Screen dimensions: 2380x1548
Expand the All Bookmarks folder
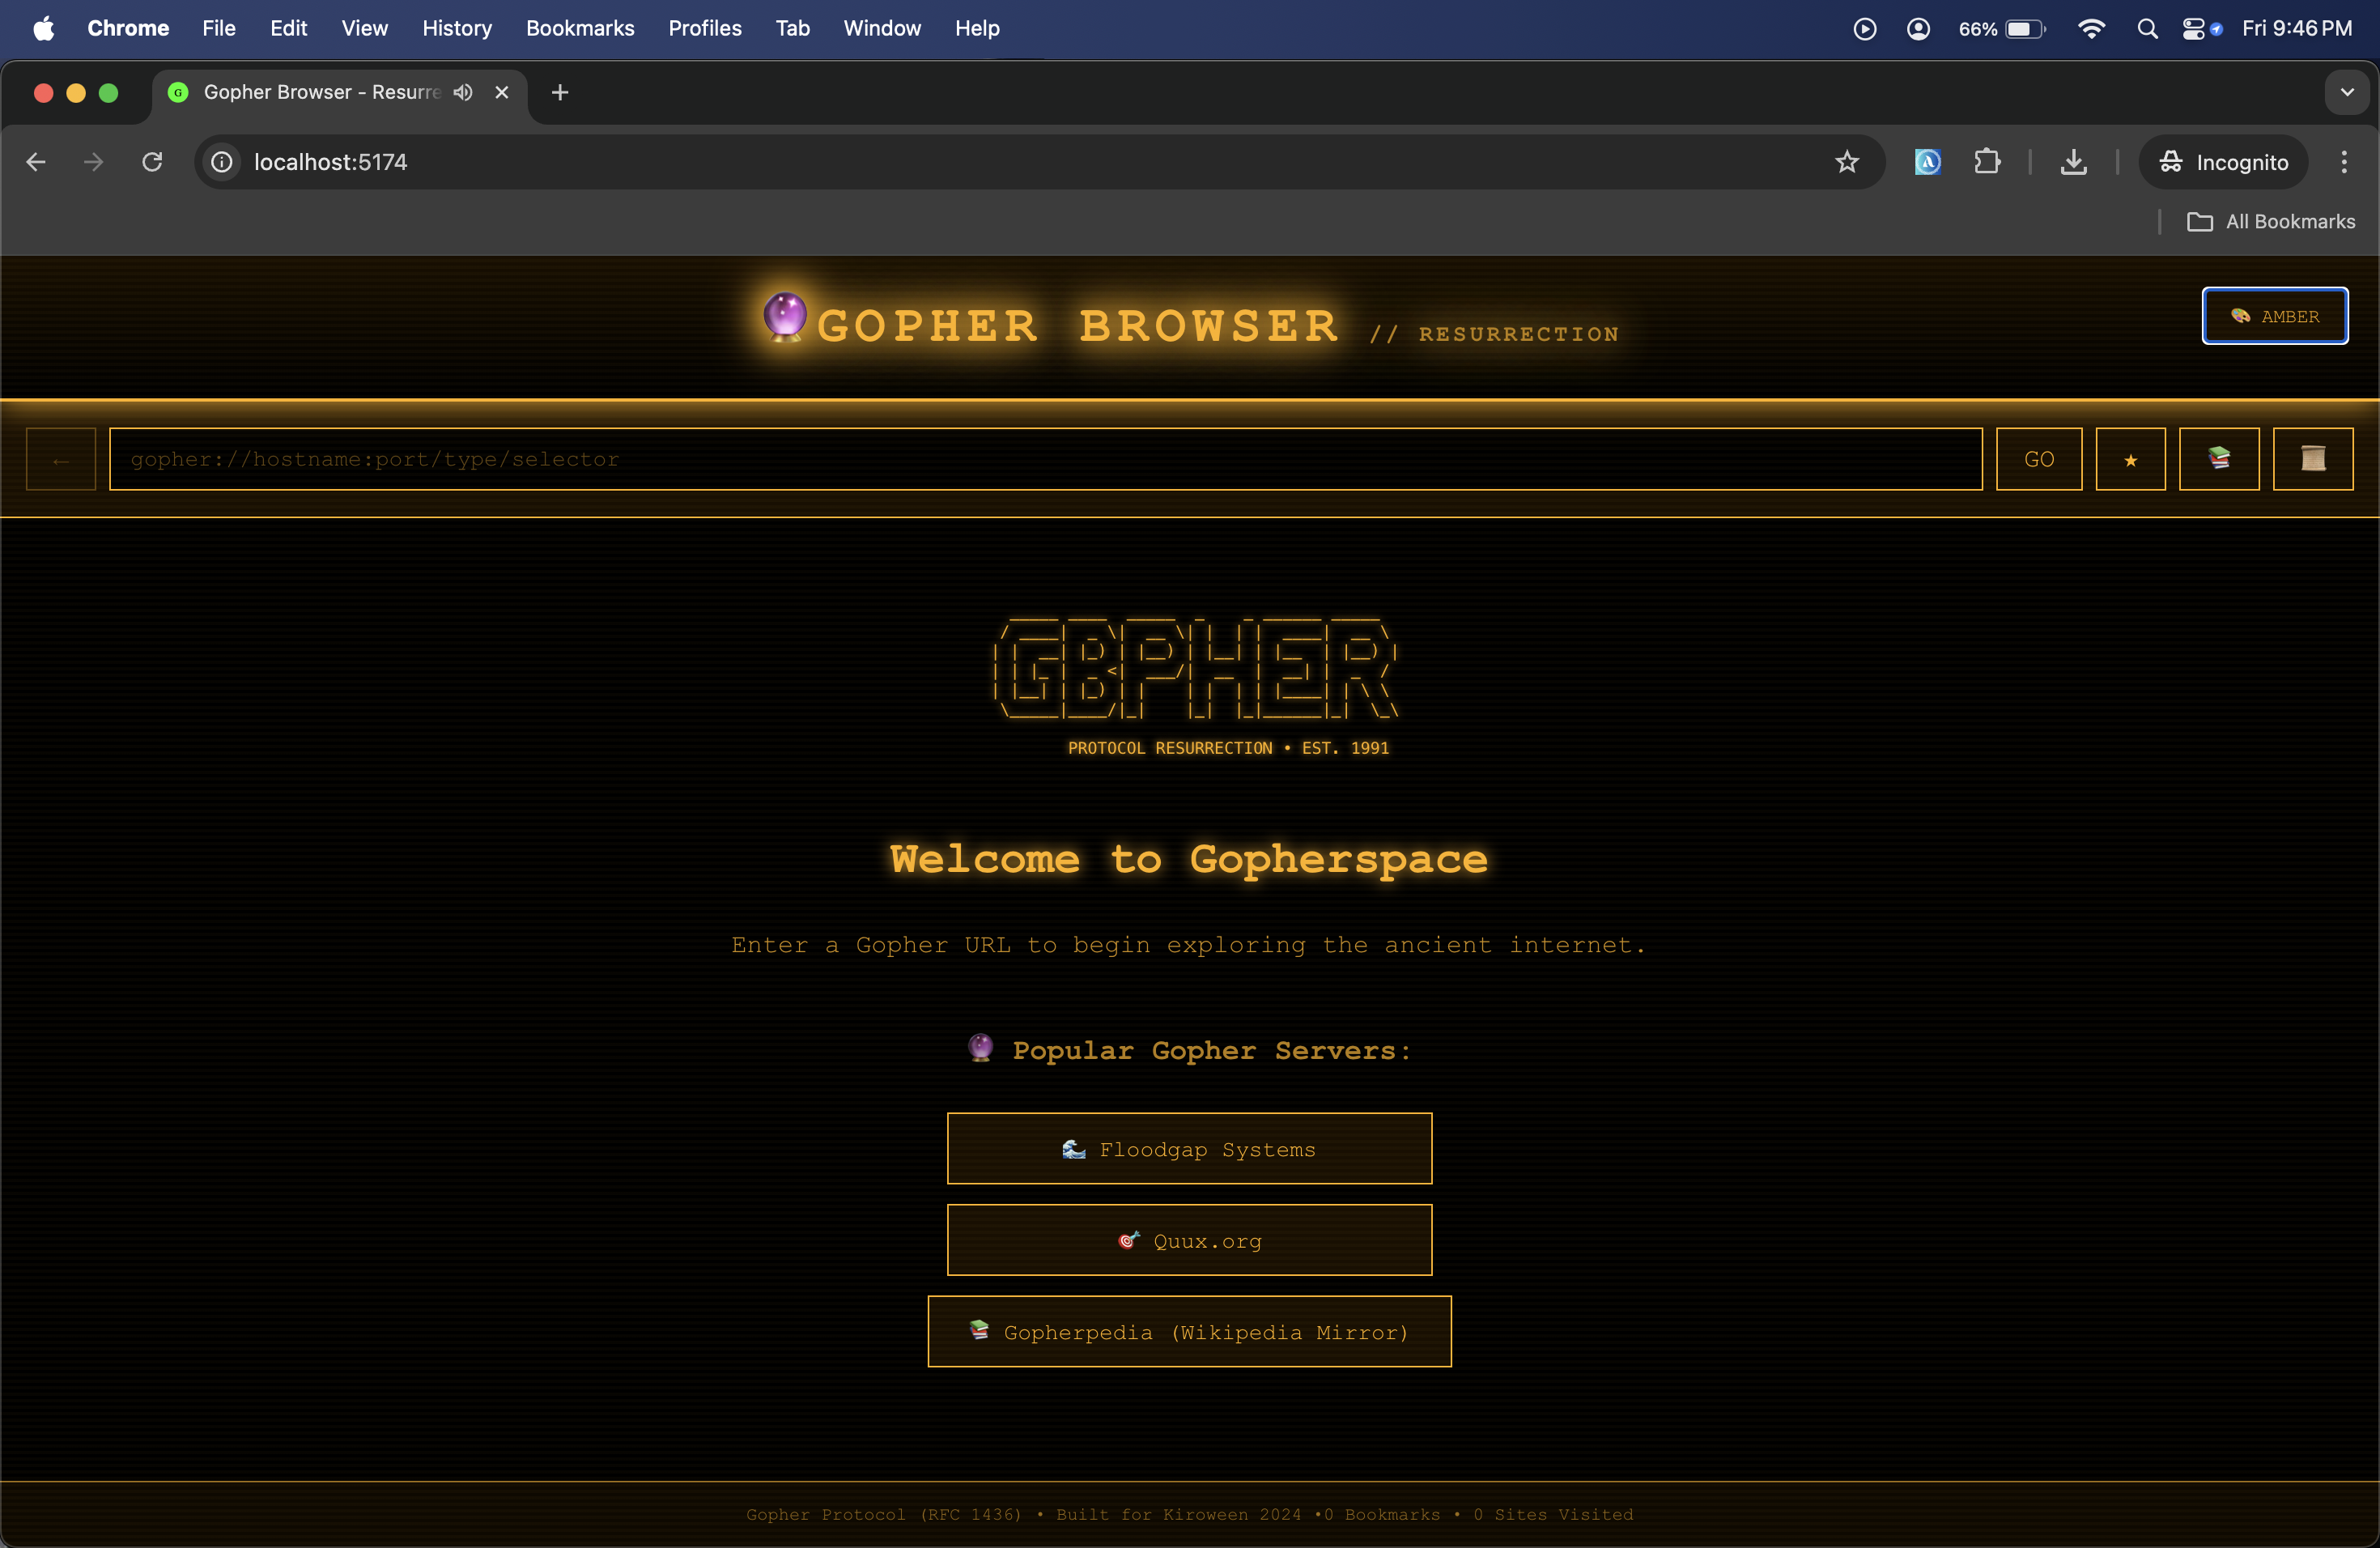(2271, 222)
